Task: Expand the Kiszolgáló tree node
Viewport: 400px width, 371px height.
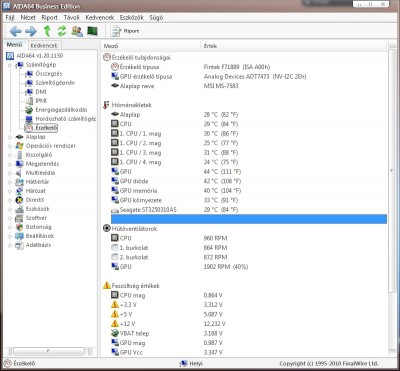Action: coord(10,155)
